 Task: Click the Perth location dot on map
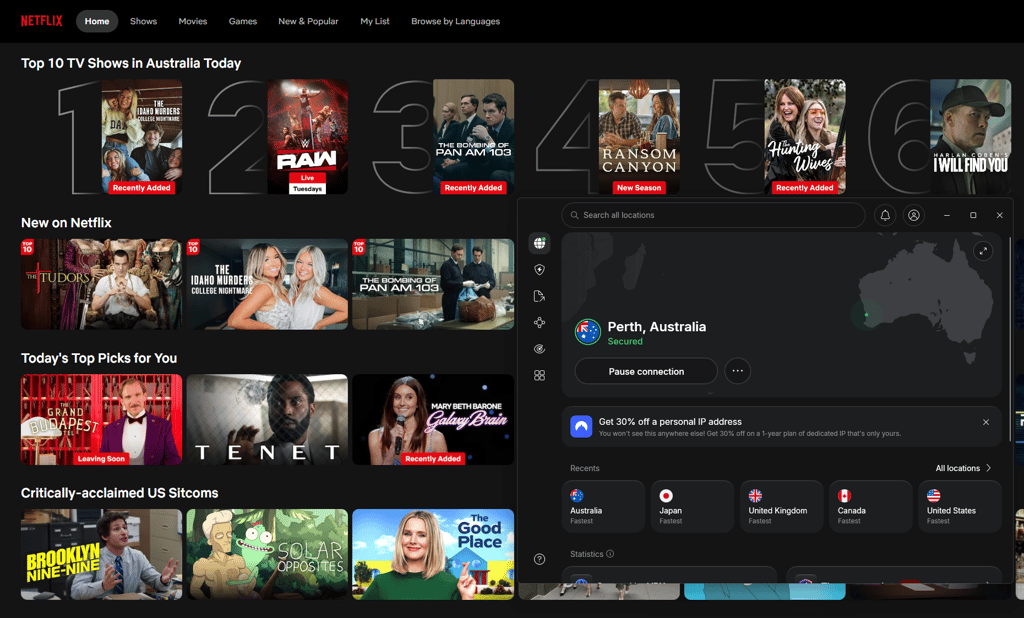point(867,315)
